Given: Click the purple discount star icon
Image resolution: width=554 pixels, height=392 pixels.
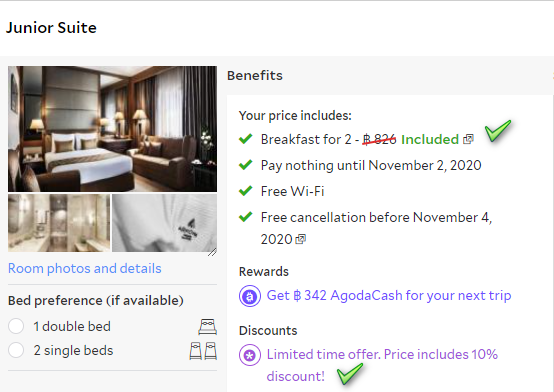Looking at the screenshot, I should pos(250,355).
